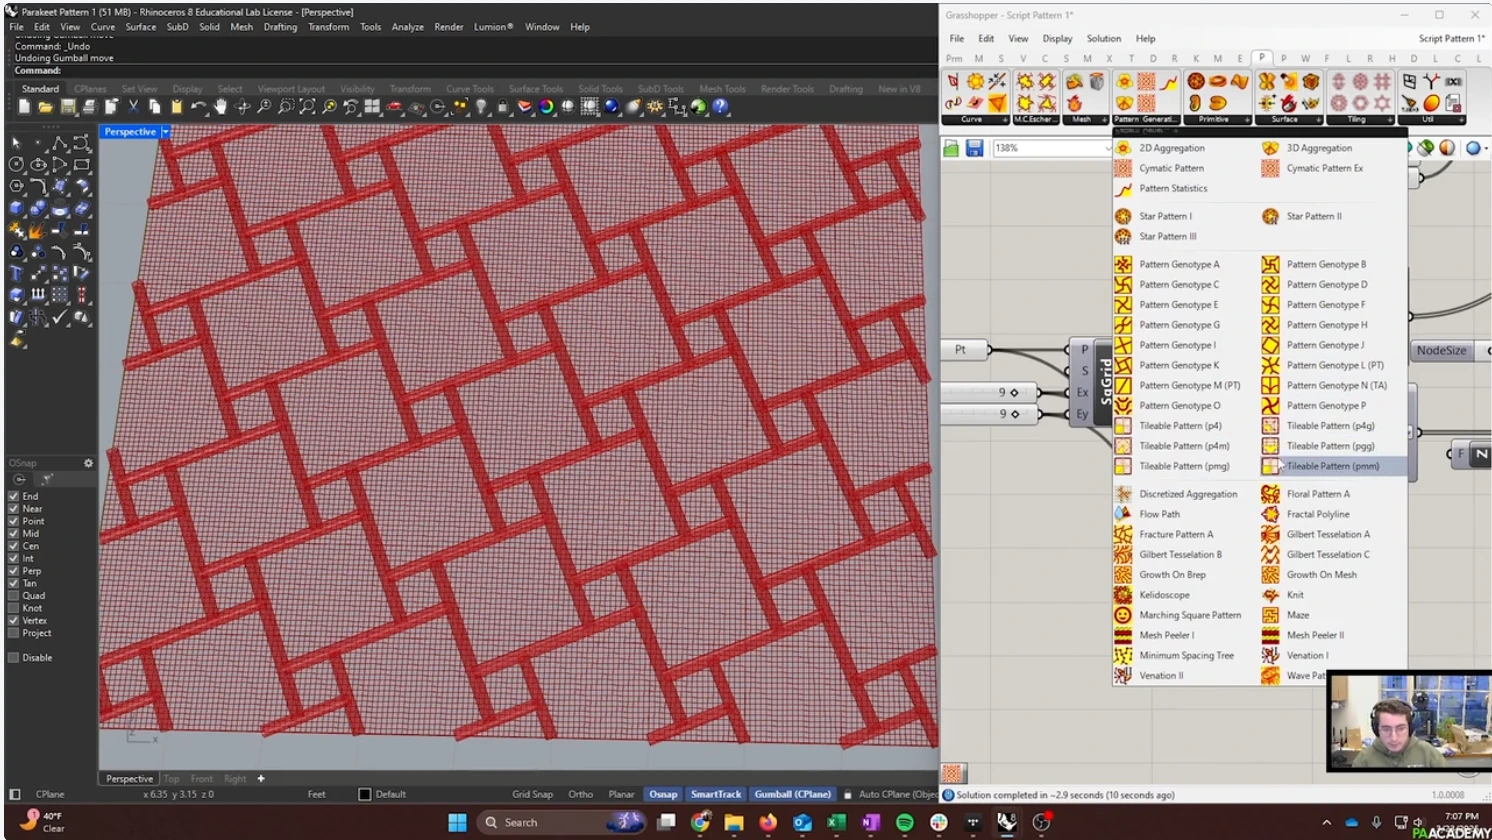The image size is (1492, 840).
Task: Show hidden icons in Windows system tray
Action: pos(1327,823)
